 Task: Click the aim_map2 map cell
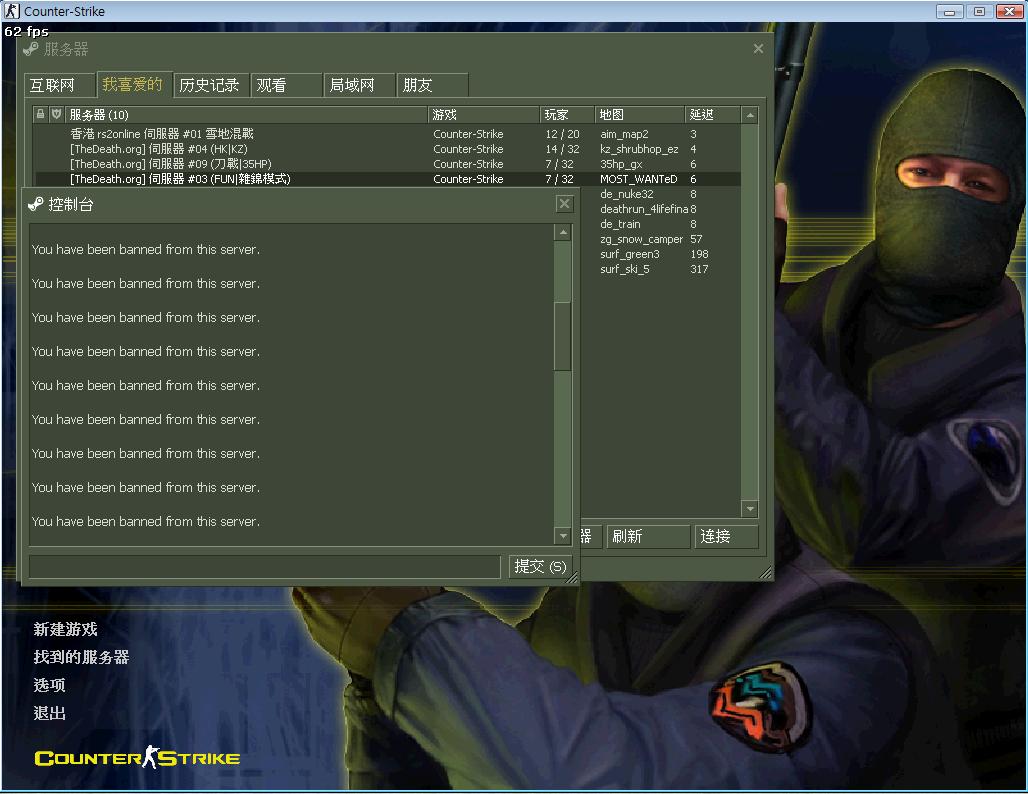pos(624,134)
